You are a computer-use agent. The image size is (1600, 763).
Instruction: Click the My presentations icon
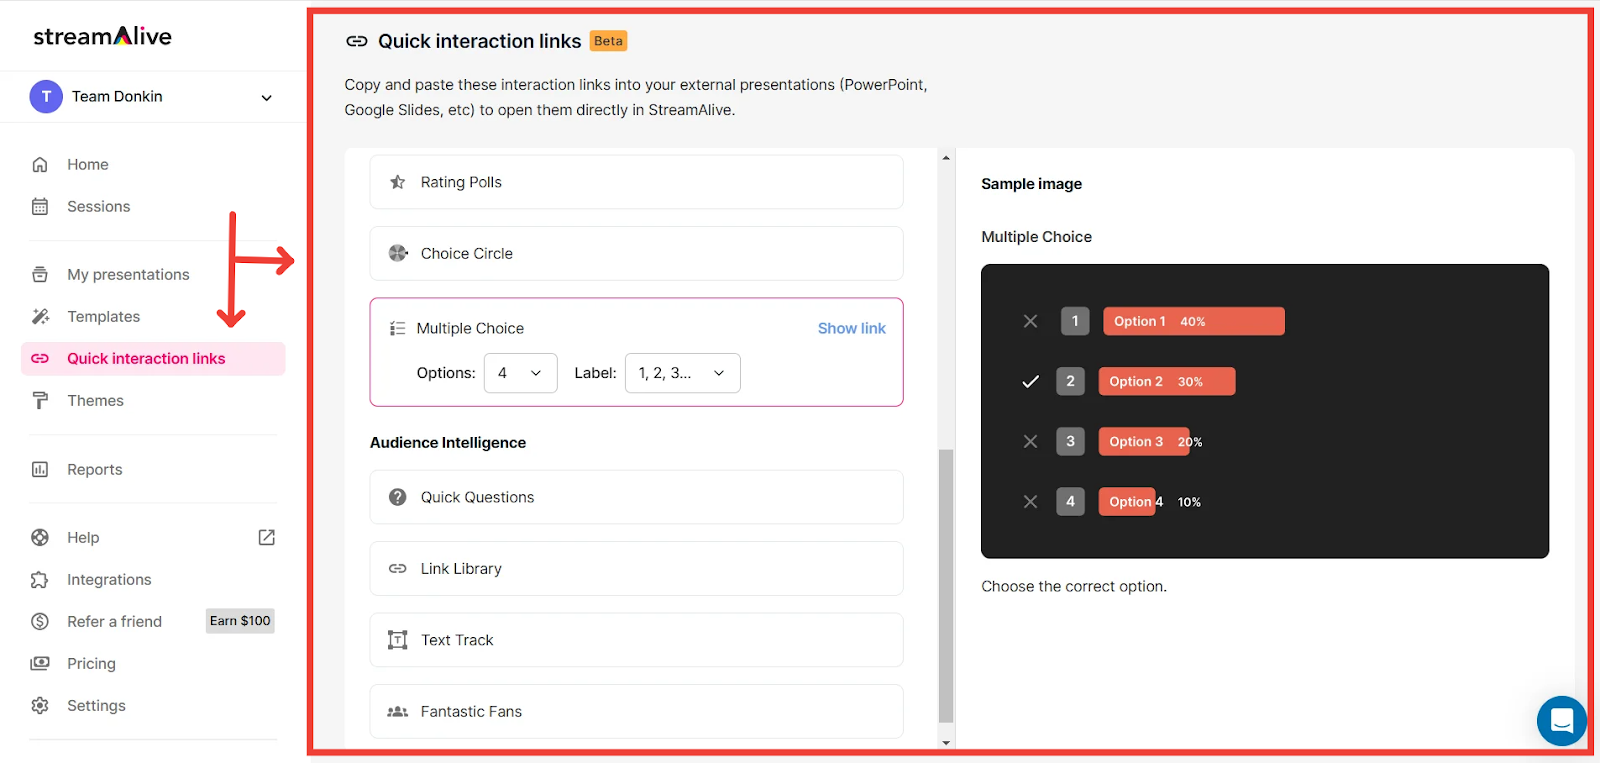(40, 275)
